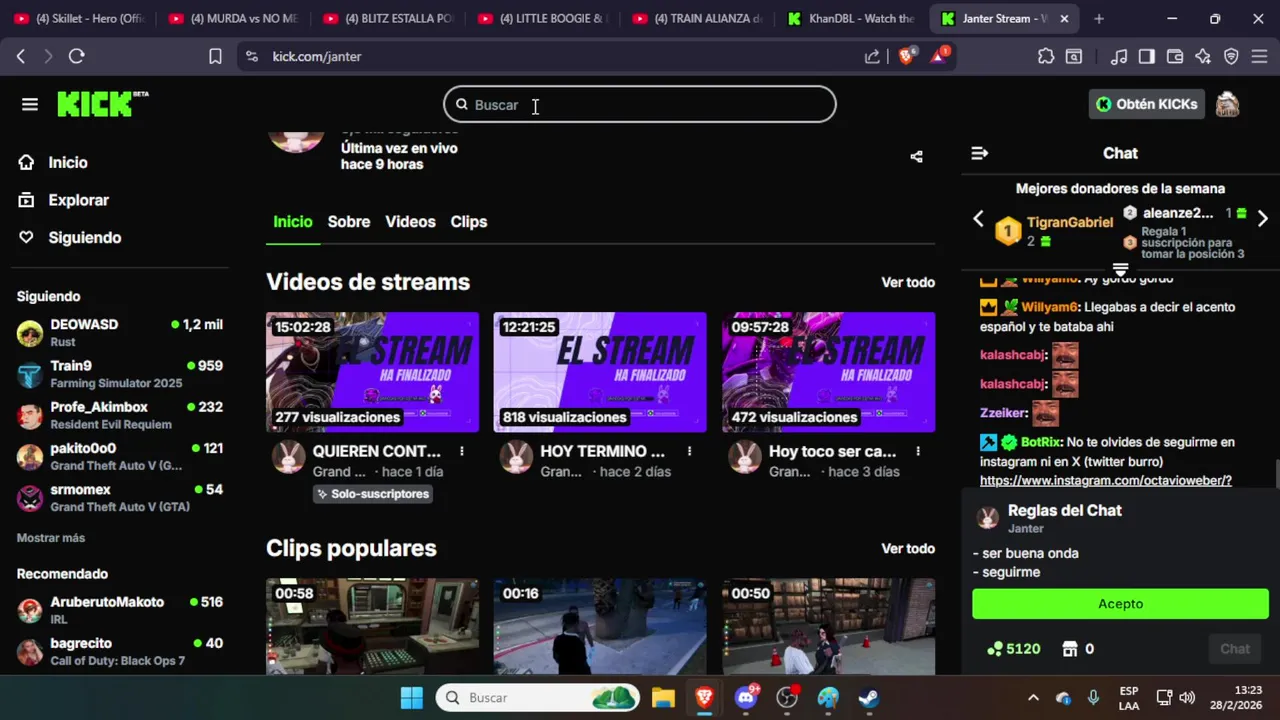The width and height of the screenshot is (1280, 720).
Task: Open the 00:16 popular clip thumbnail
Action: [600, 627]
